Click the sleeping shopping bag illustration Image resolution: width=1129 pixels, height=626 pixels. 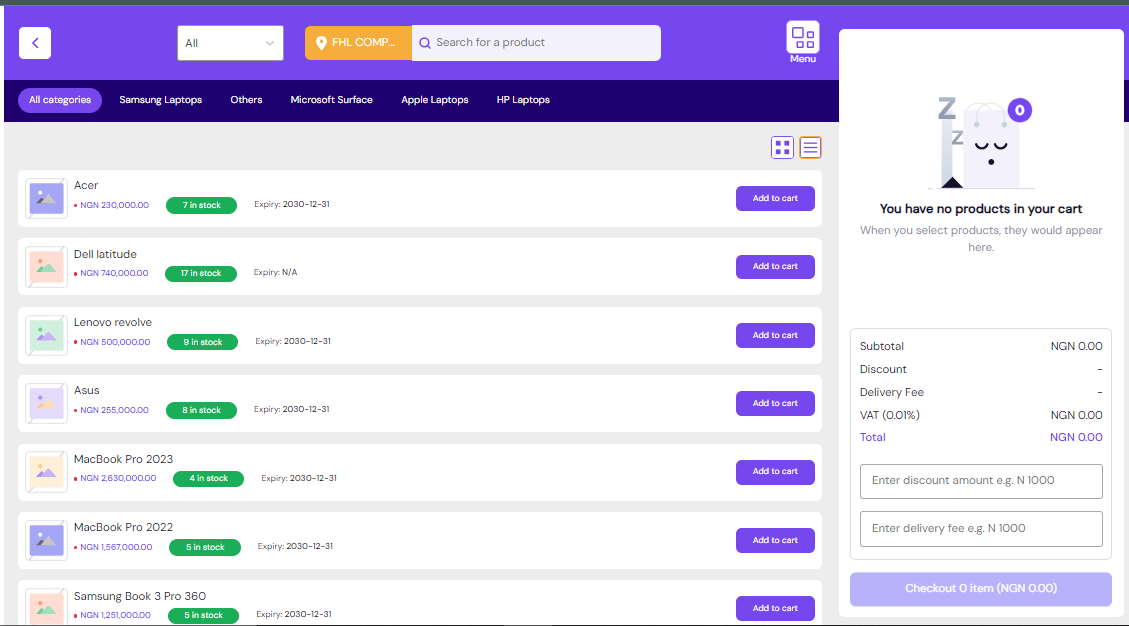tap(981, 143)
